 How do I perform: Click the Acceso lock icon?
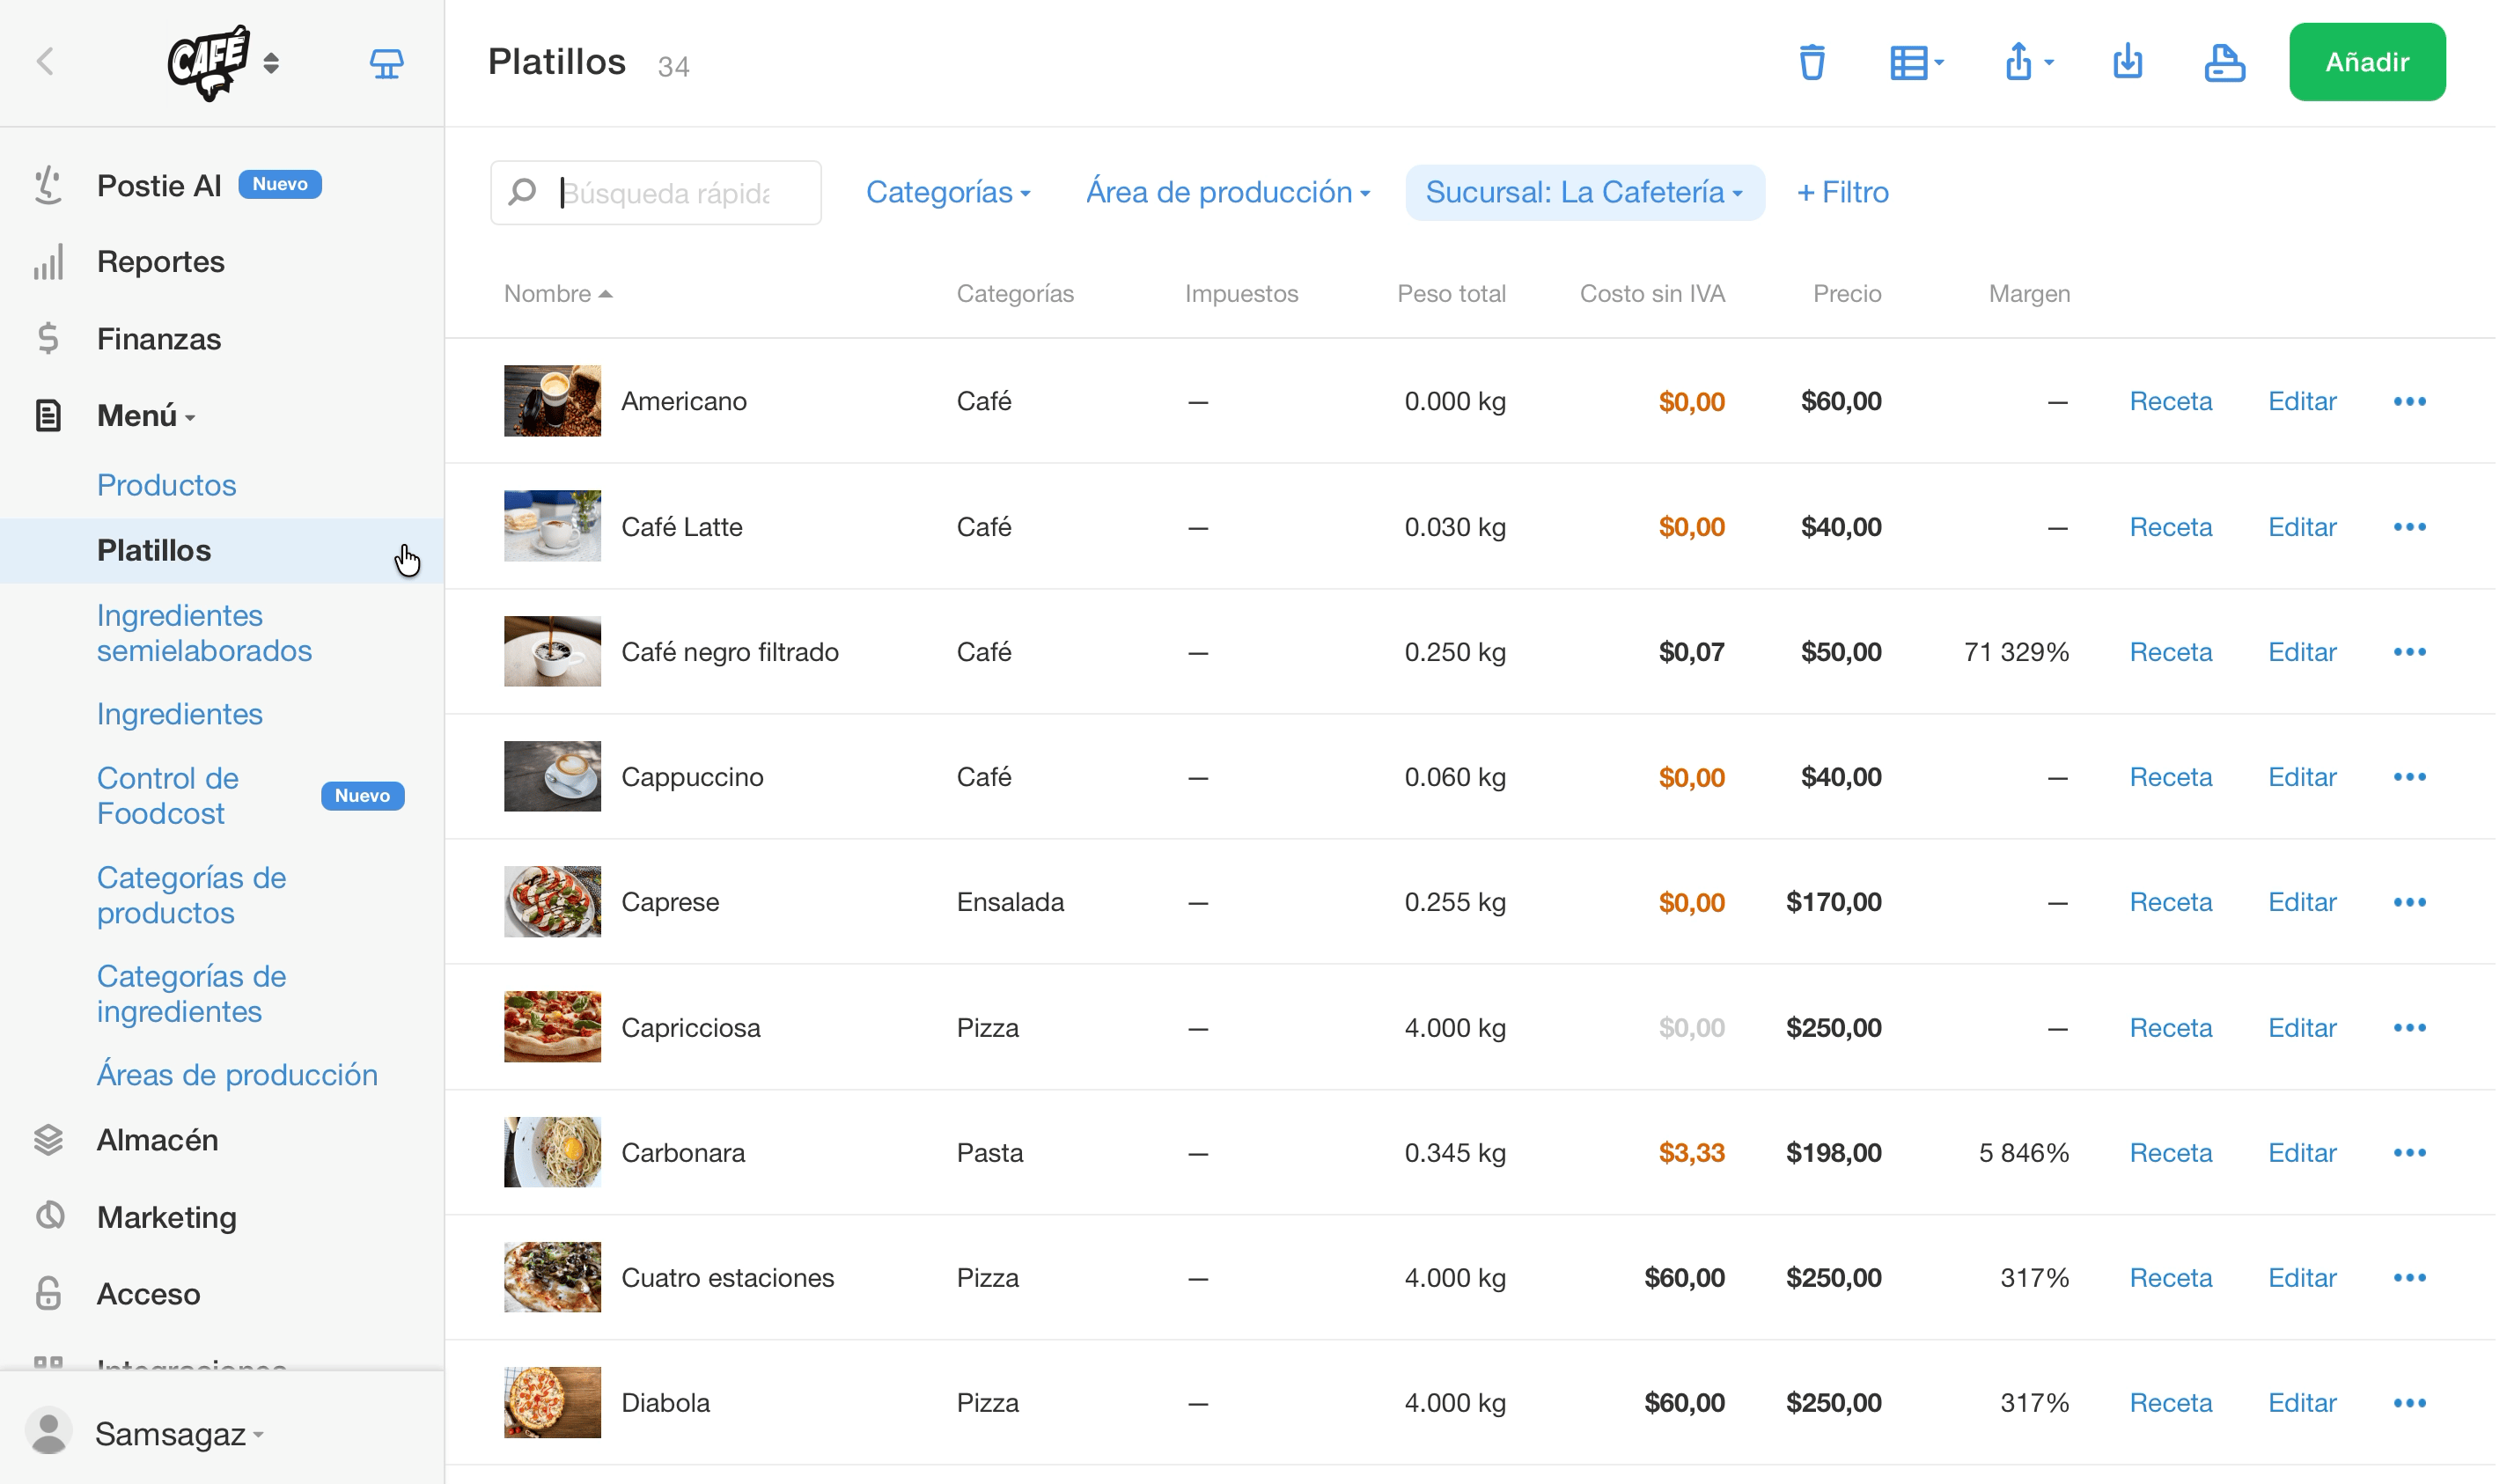pos(48,1294)
